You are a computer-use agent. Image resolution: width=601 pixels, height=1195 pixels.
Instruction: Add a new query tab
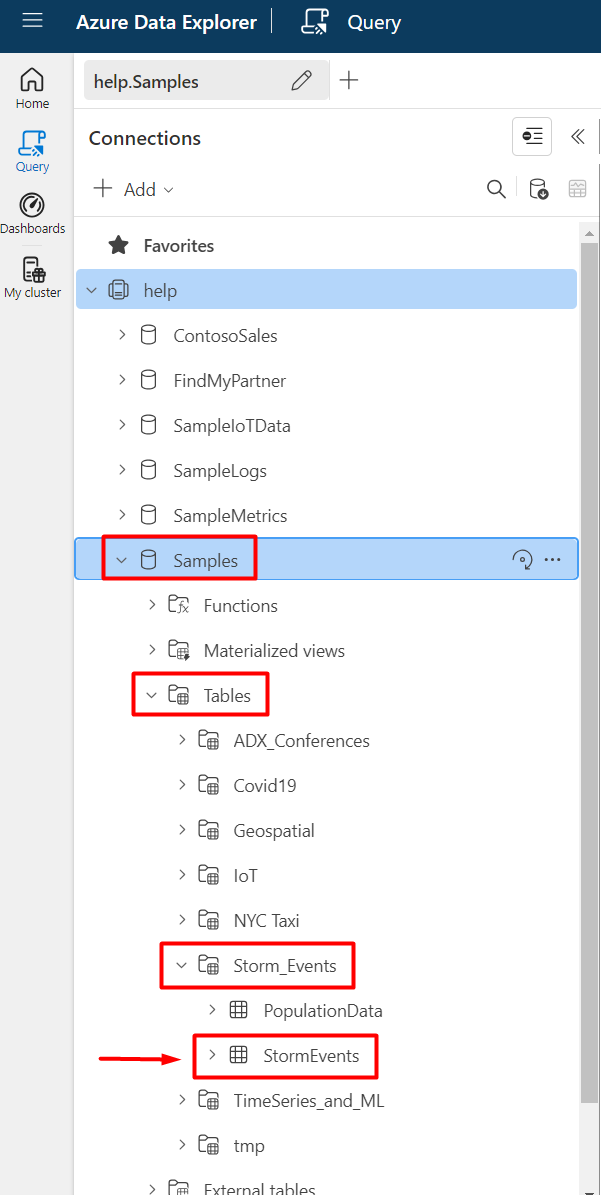349,81
